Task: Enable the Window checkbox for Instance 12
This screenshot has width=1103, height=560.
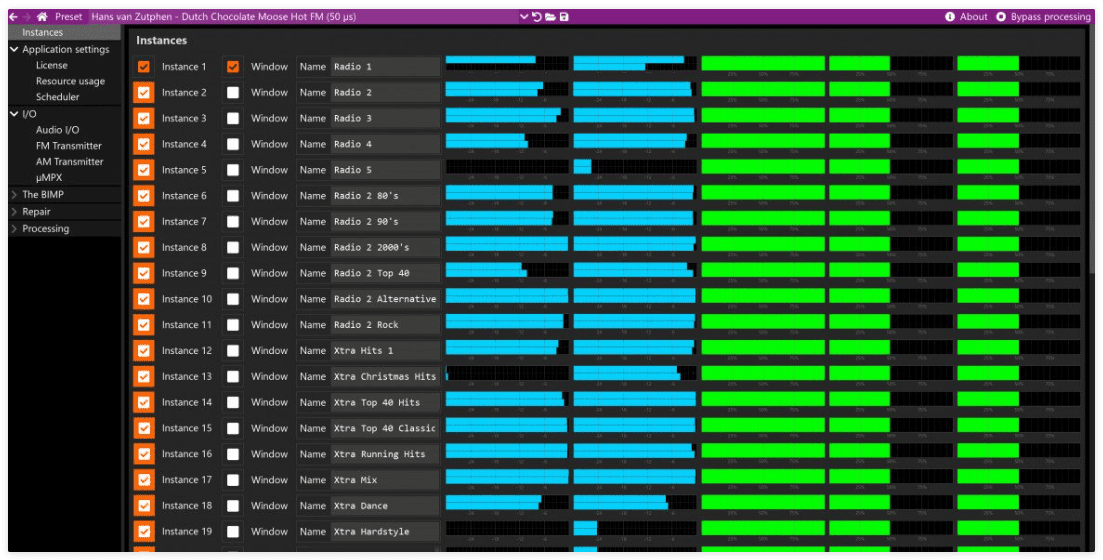Action: 233,350
